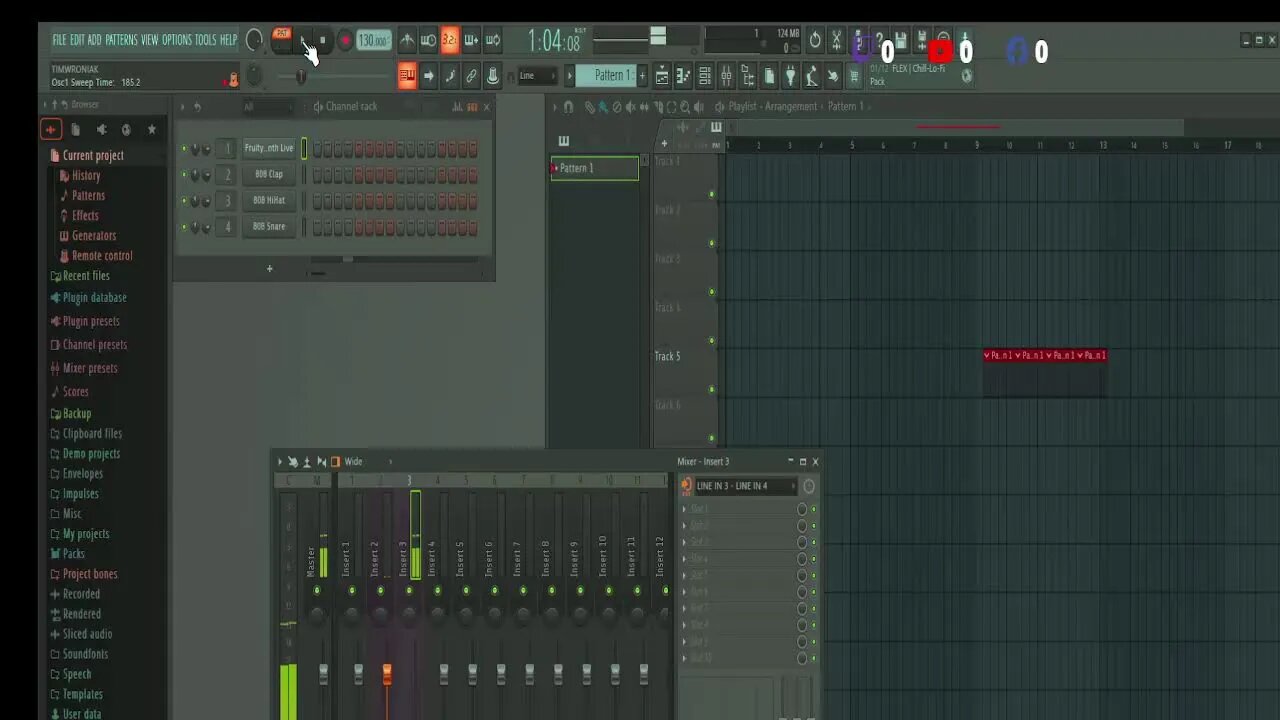Click the time display 1:04:08
Screen dimensions: 1280x720
pos(554,41)
